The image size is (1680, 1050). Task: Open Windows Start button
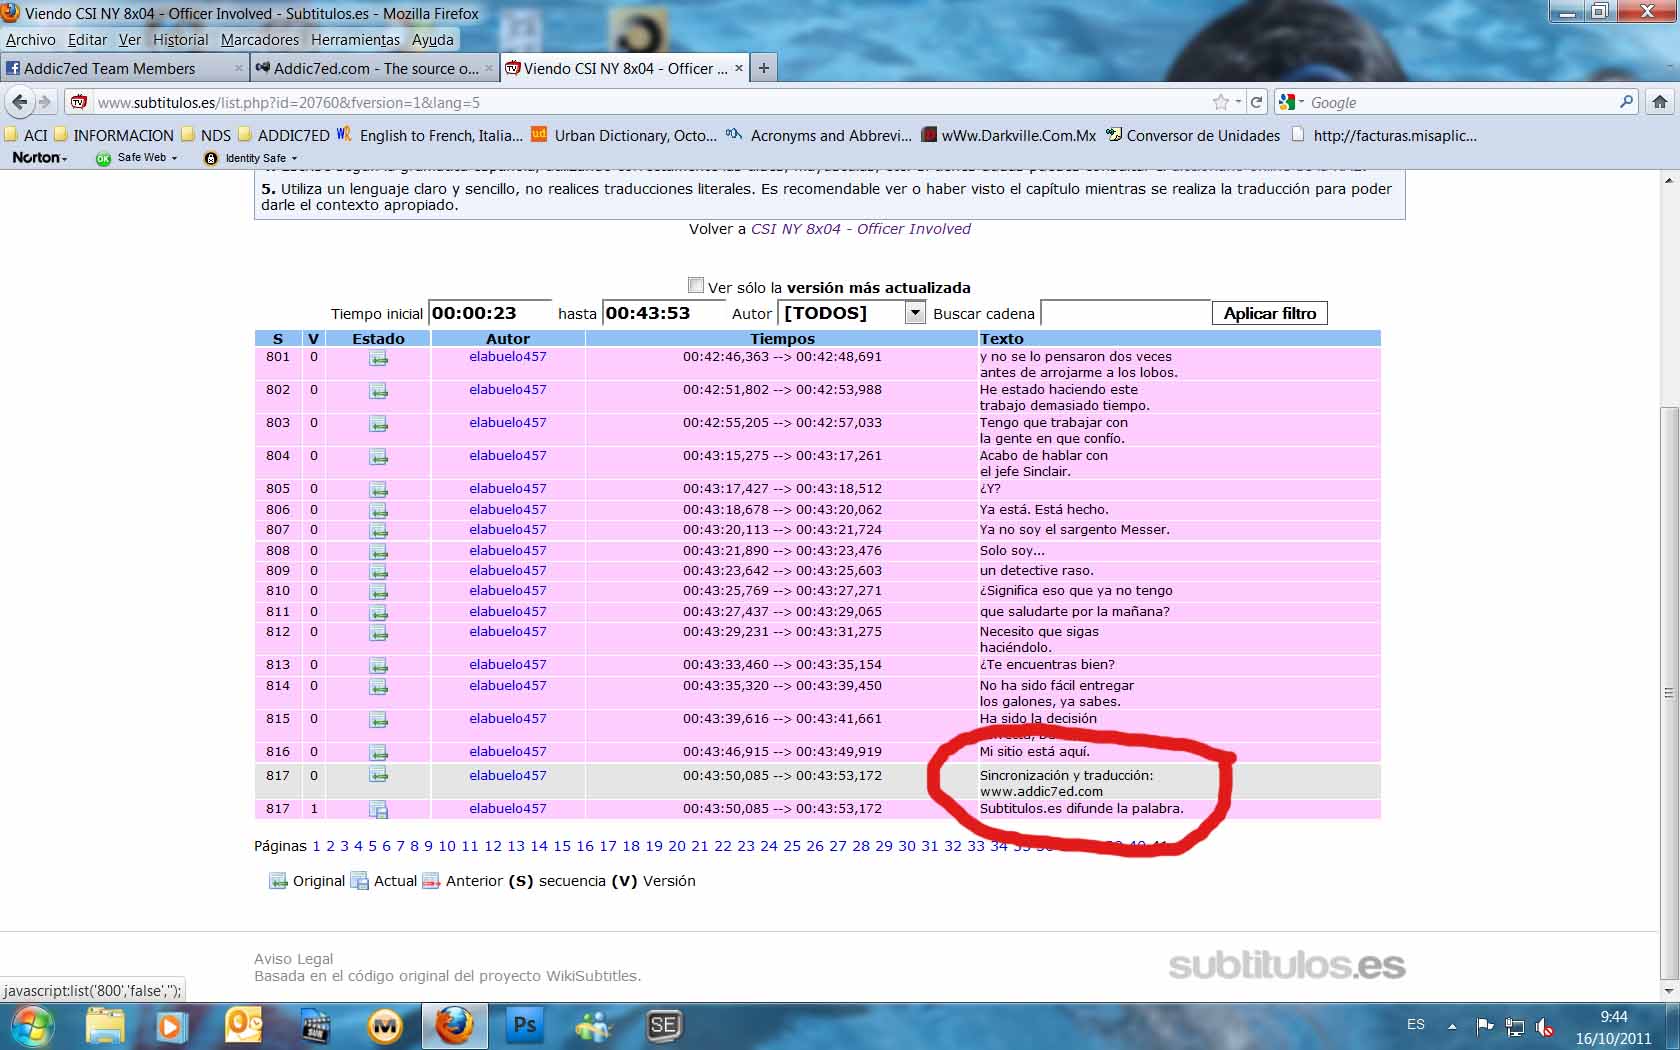click(x=32, y=1026)
